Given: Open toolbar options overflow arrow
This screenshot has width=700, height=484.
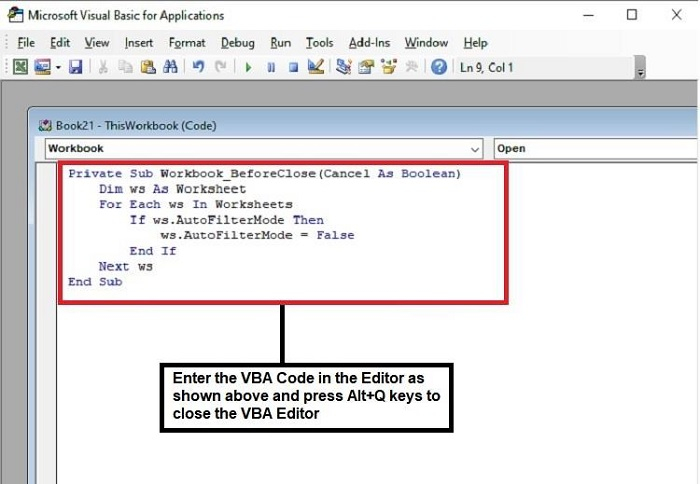Looking at the screenshot, I should click(641, 68).
